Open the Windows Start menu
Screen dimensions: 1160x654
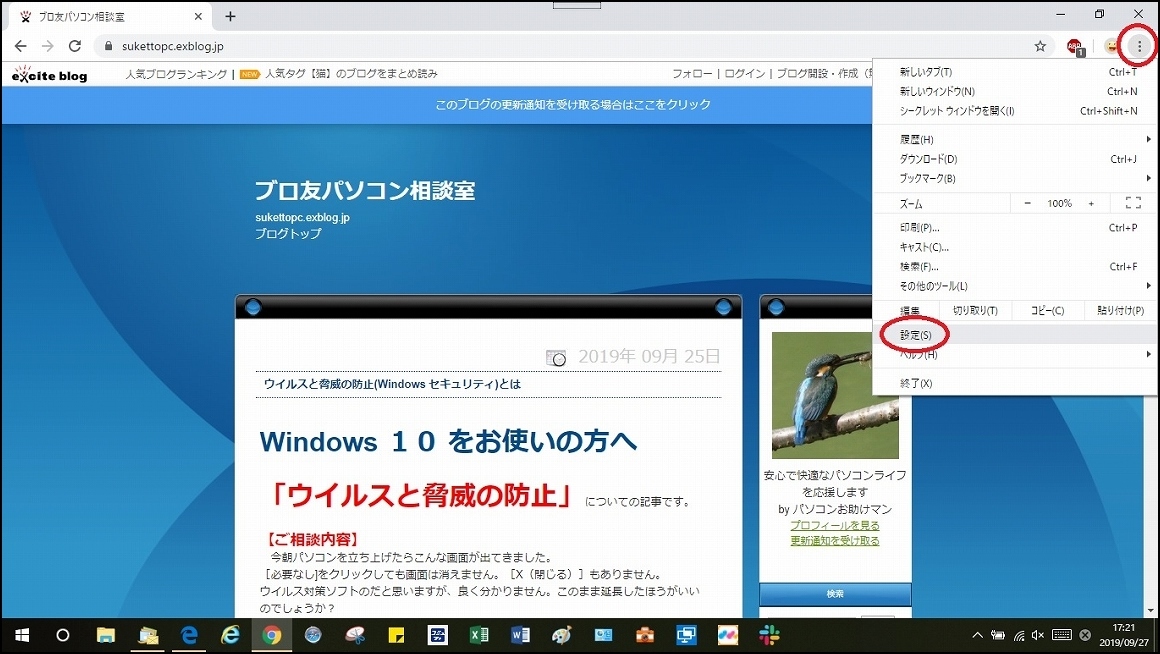(x=21, y=636)
